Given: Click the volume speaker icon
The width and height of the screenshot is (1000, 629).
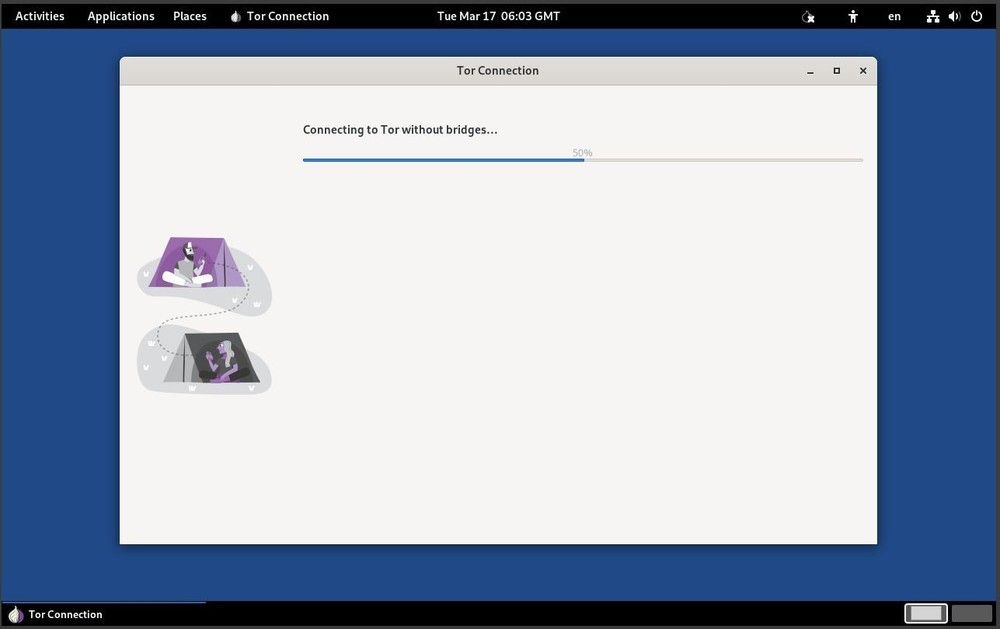Looking at the screenshot, I should pyautogui.click(x=954, y=16).
